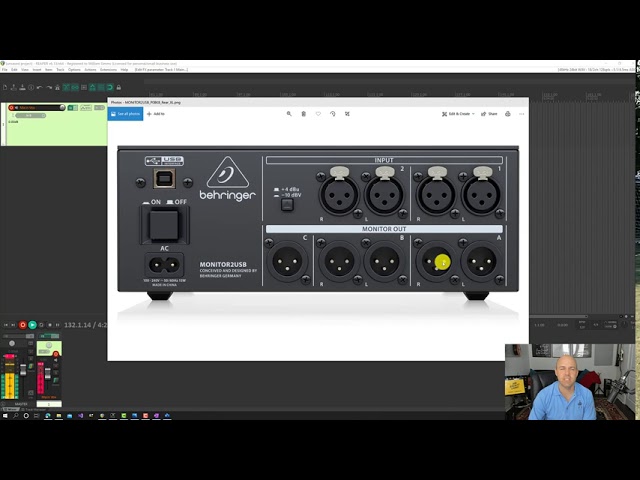
Task: Click the green Play transport button
Action: pos(32,325)
